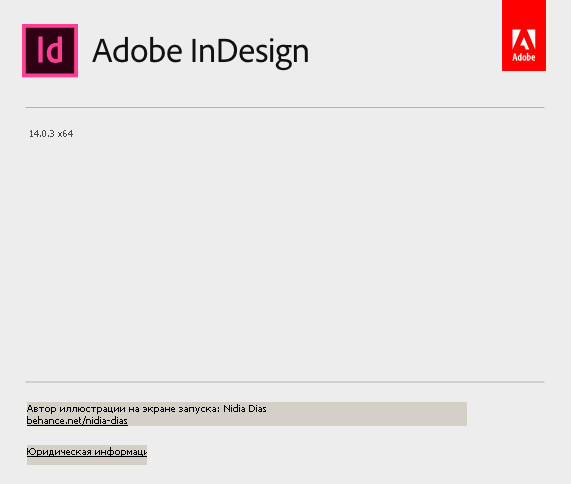The height and width of the screenshot is (484, 571).
Task: Open the Юридическая информация legal link
Action: coord(87,452)
